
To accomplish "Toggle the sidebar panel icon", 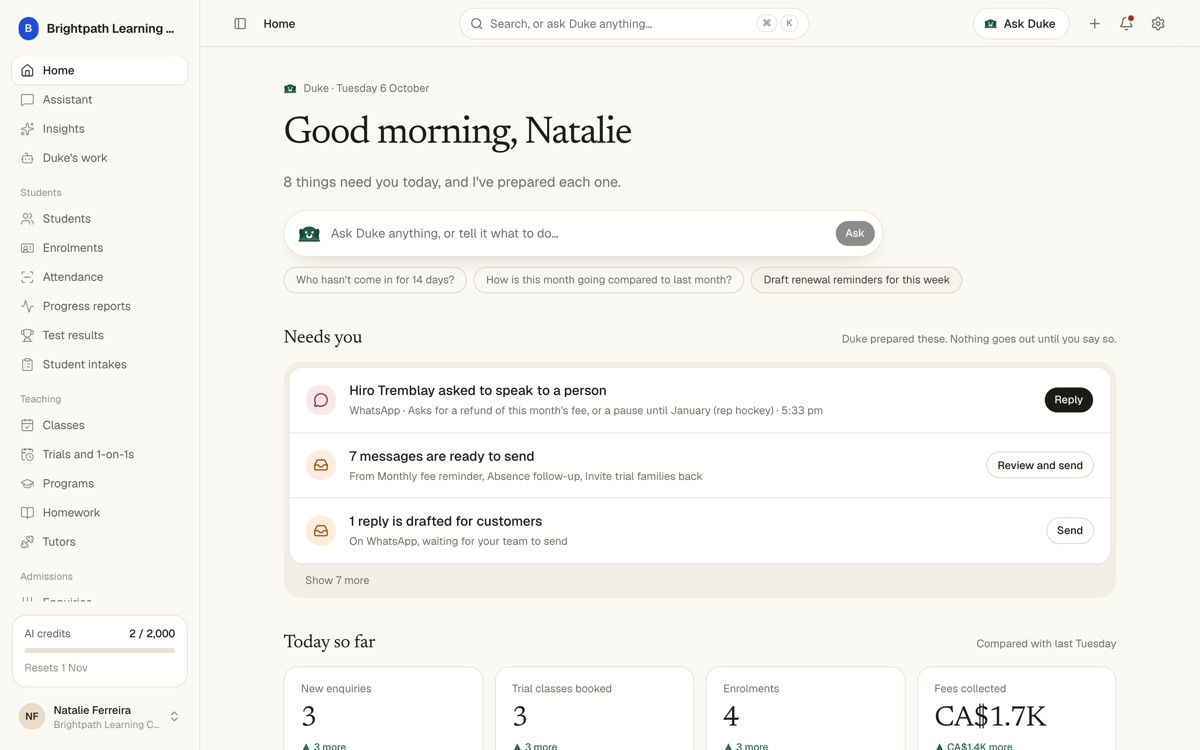I will click(240, 24).
